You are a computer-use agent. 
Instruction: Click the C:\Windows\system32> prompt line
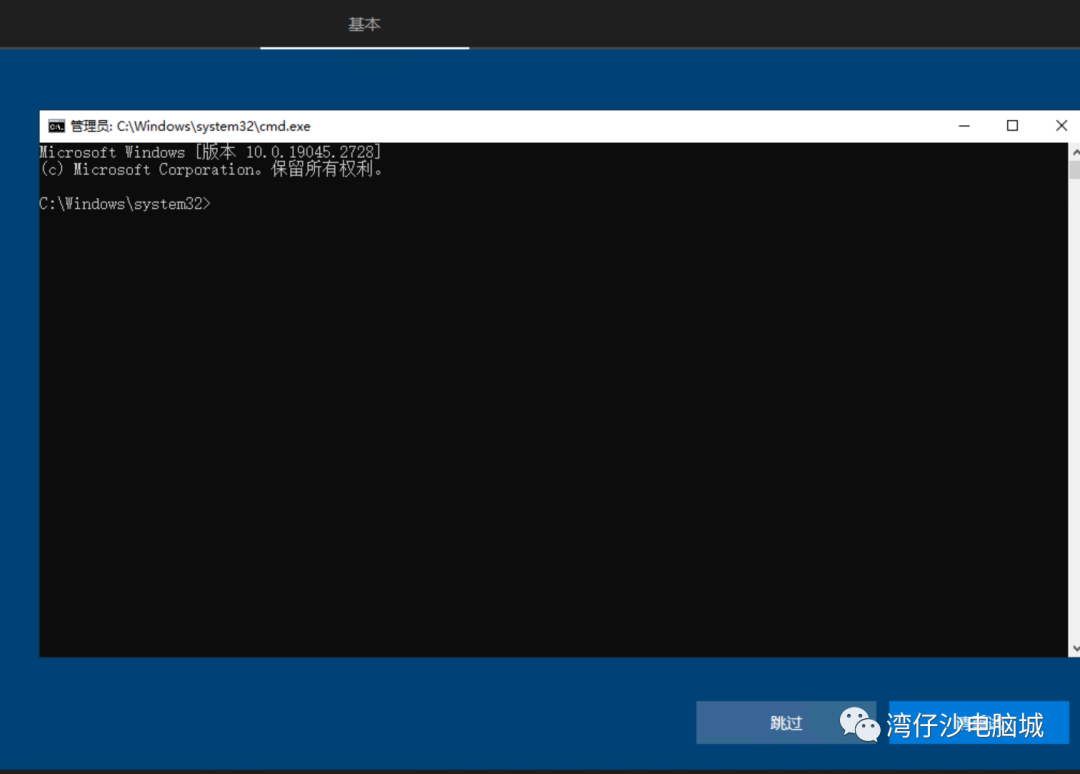pyautogui.click(x=125, y=204)
